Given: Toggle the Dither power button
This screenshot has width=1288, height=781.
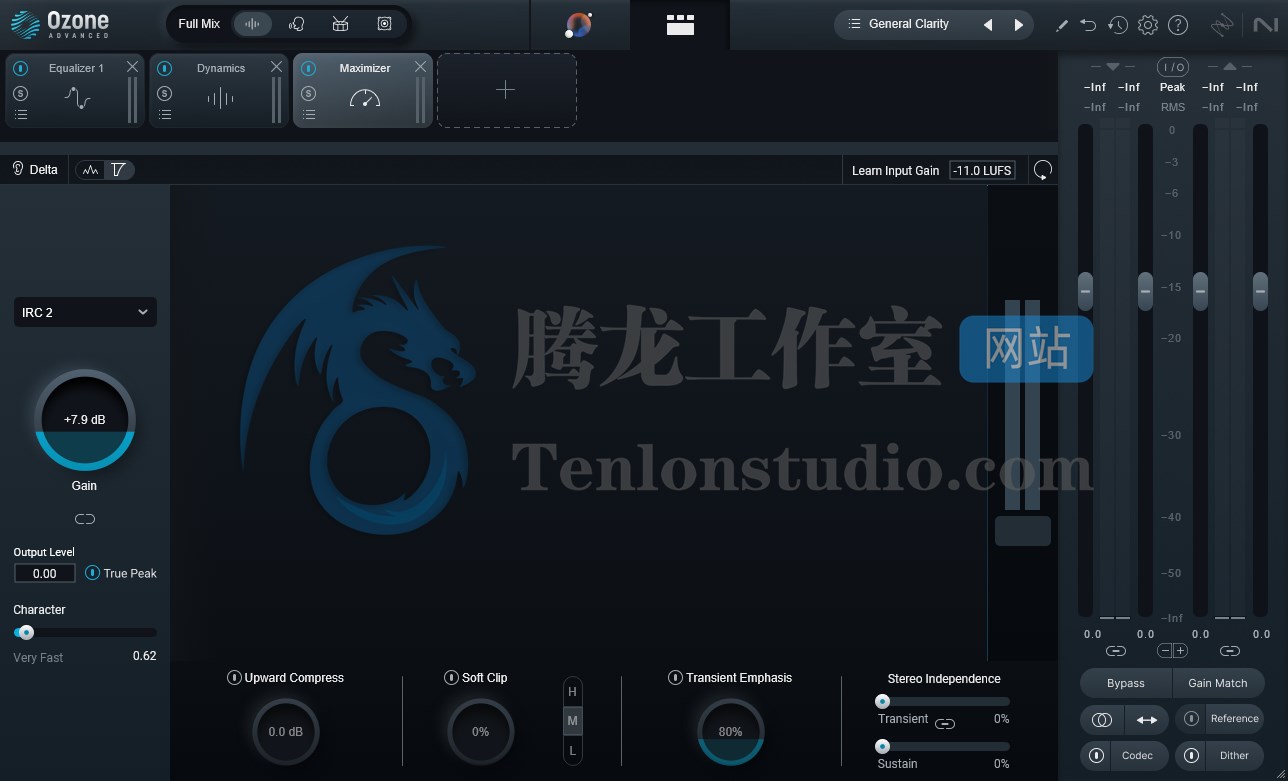Looking at the screenshot, I should [1191, 755].
